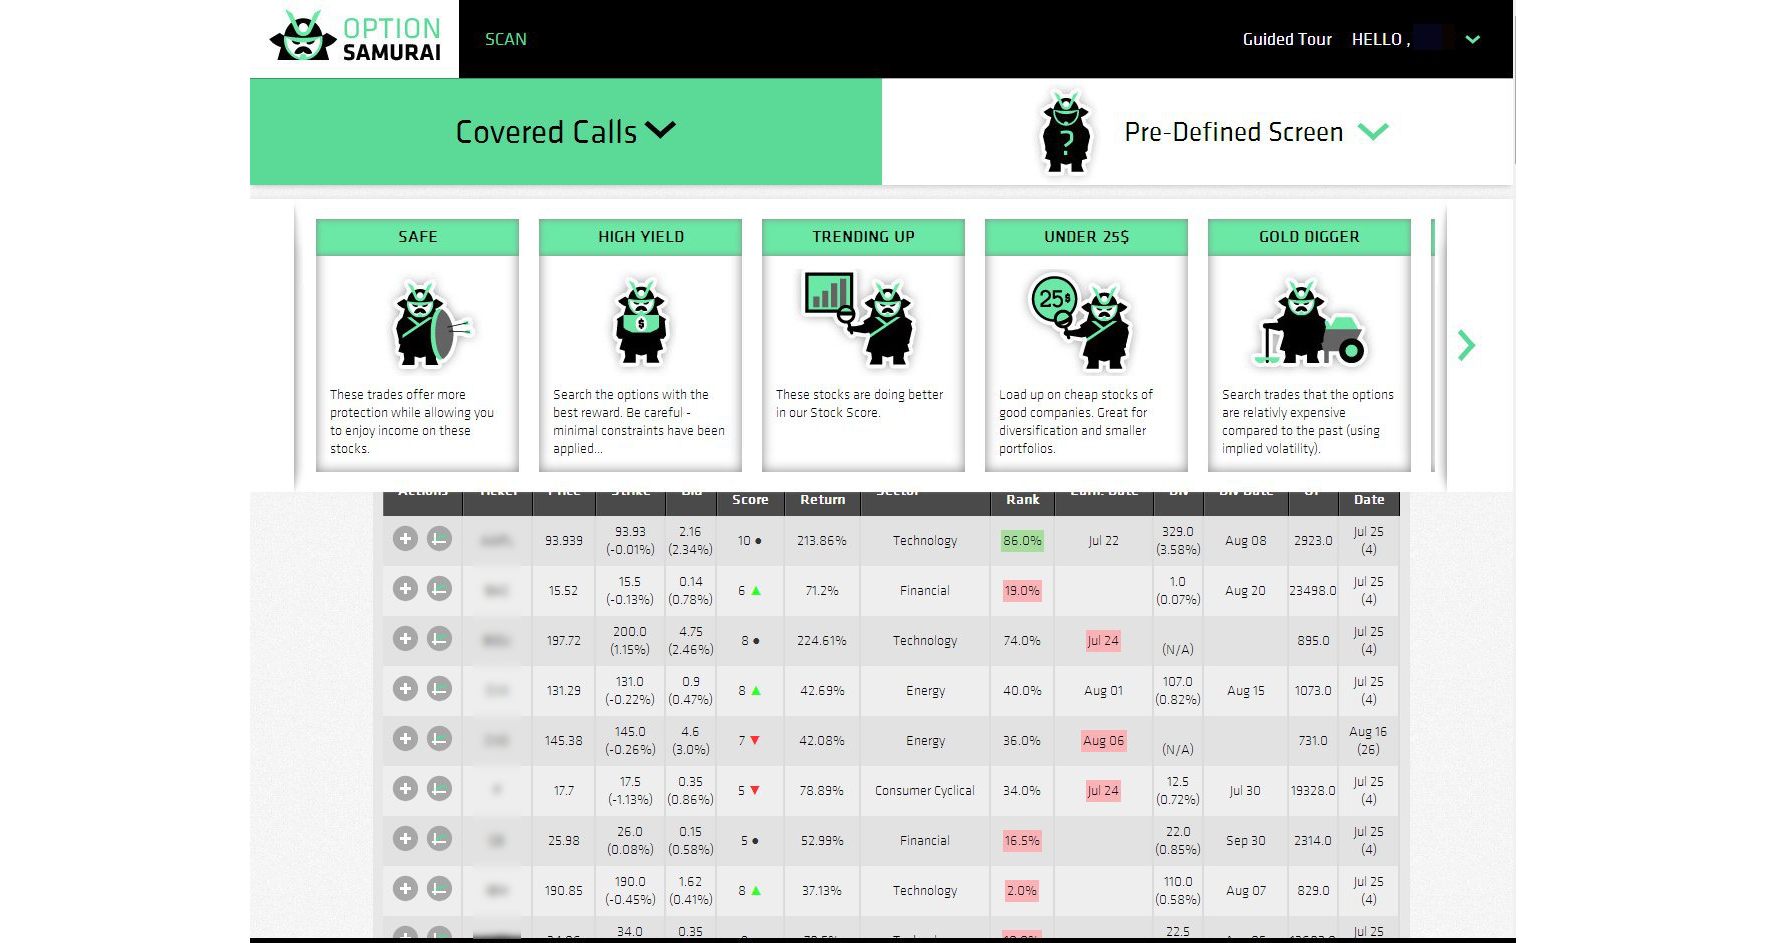Open the user account dropdown arrow
The height and width of the screenshot is (943, 1766).
click(1472, 40)
